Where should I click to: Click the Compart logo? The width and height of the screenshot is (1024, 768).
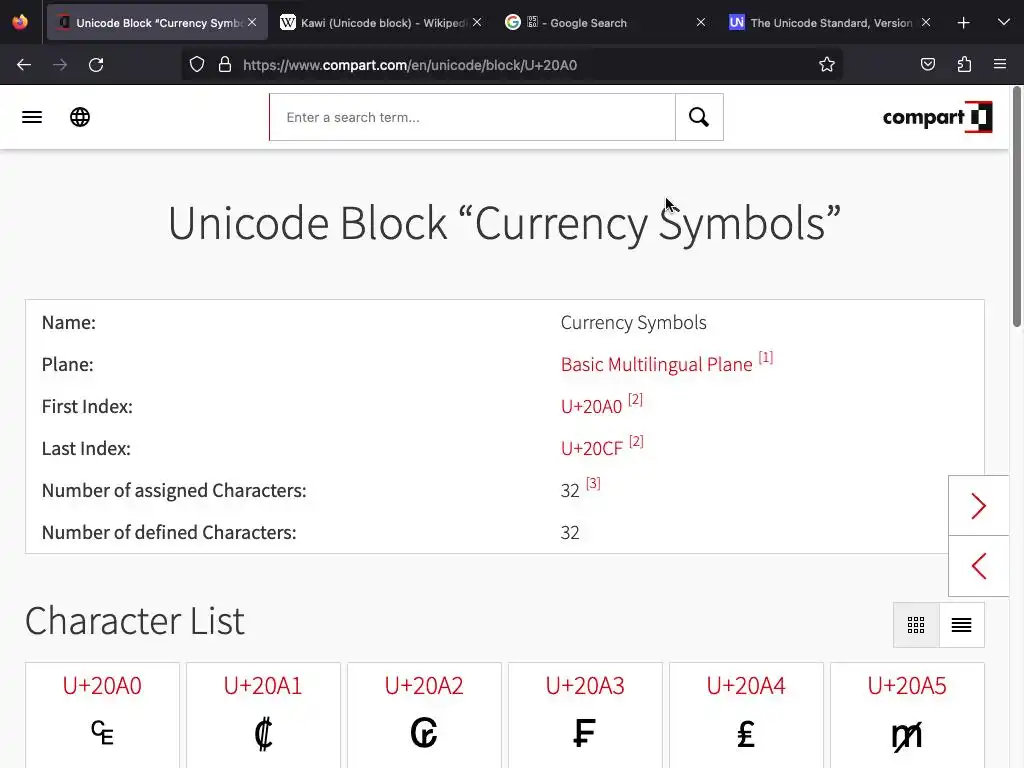(x=937, y=117)
